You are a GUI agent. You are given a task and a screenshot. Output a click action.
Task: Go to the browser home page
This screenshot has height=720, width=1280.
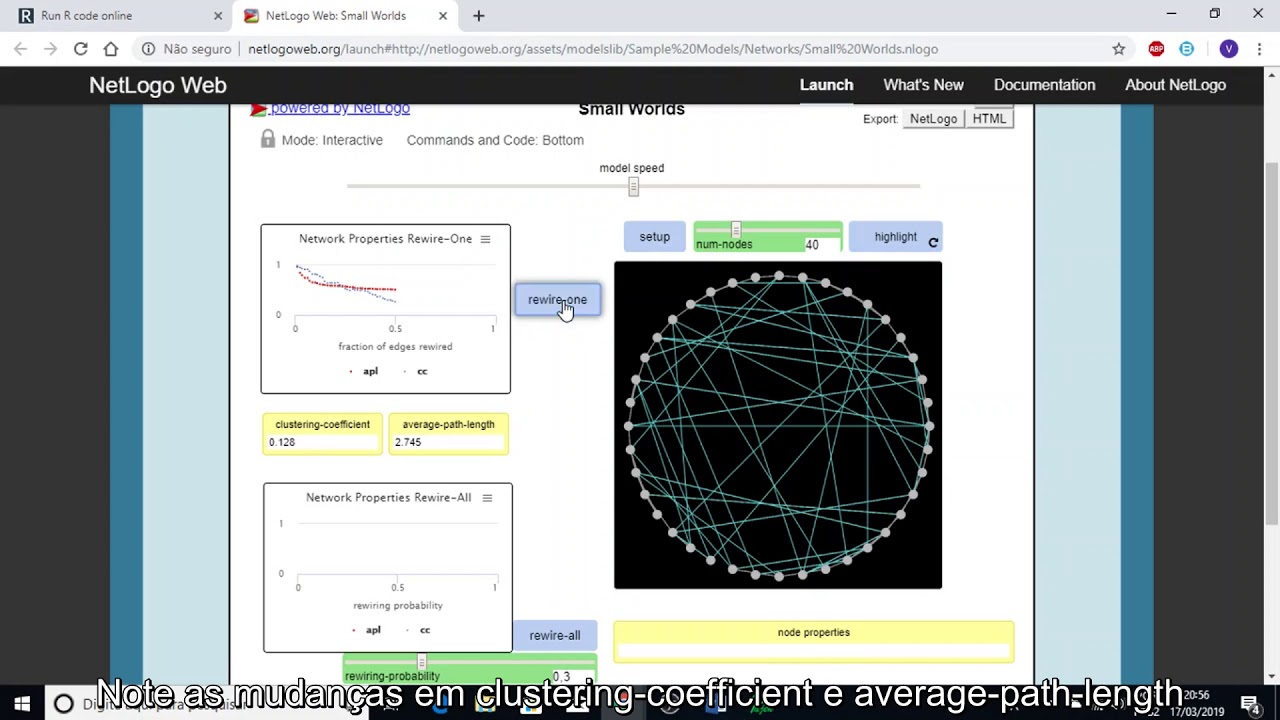tap(111, 49)
